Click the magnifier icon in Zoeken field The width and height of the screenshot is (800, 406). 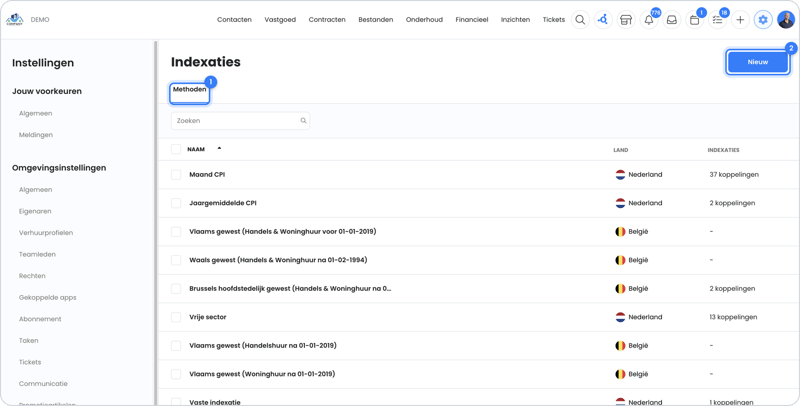[x=303, y=121]
